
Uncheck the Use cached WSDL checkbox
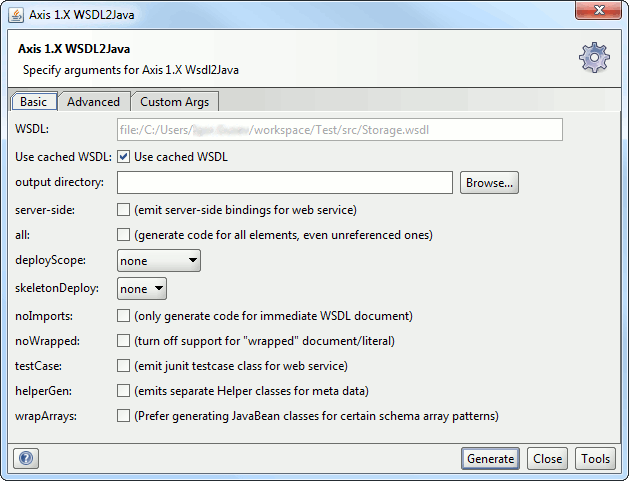tap(124, 156)
